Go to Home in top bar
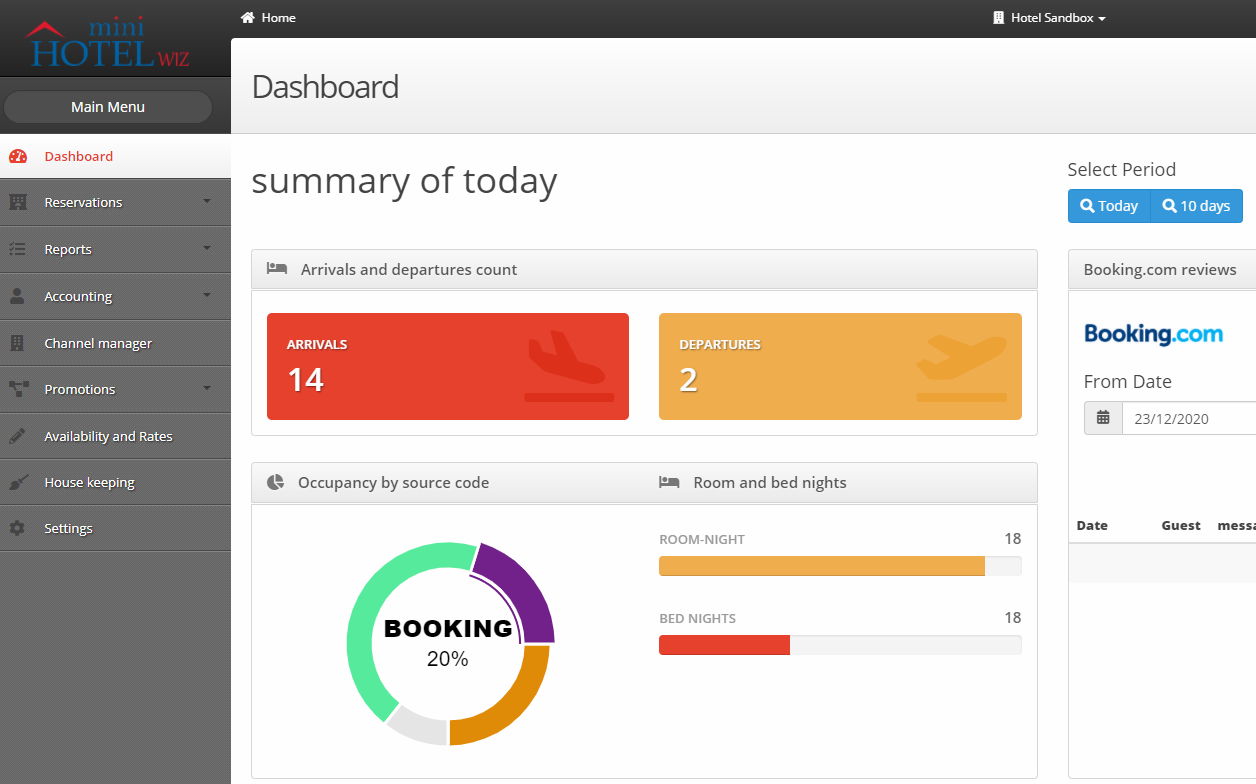1256x784 pixels. (268, 18)
